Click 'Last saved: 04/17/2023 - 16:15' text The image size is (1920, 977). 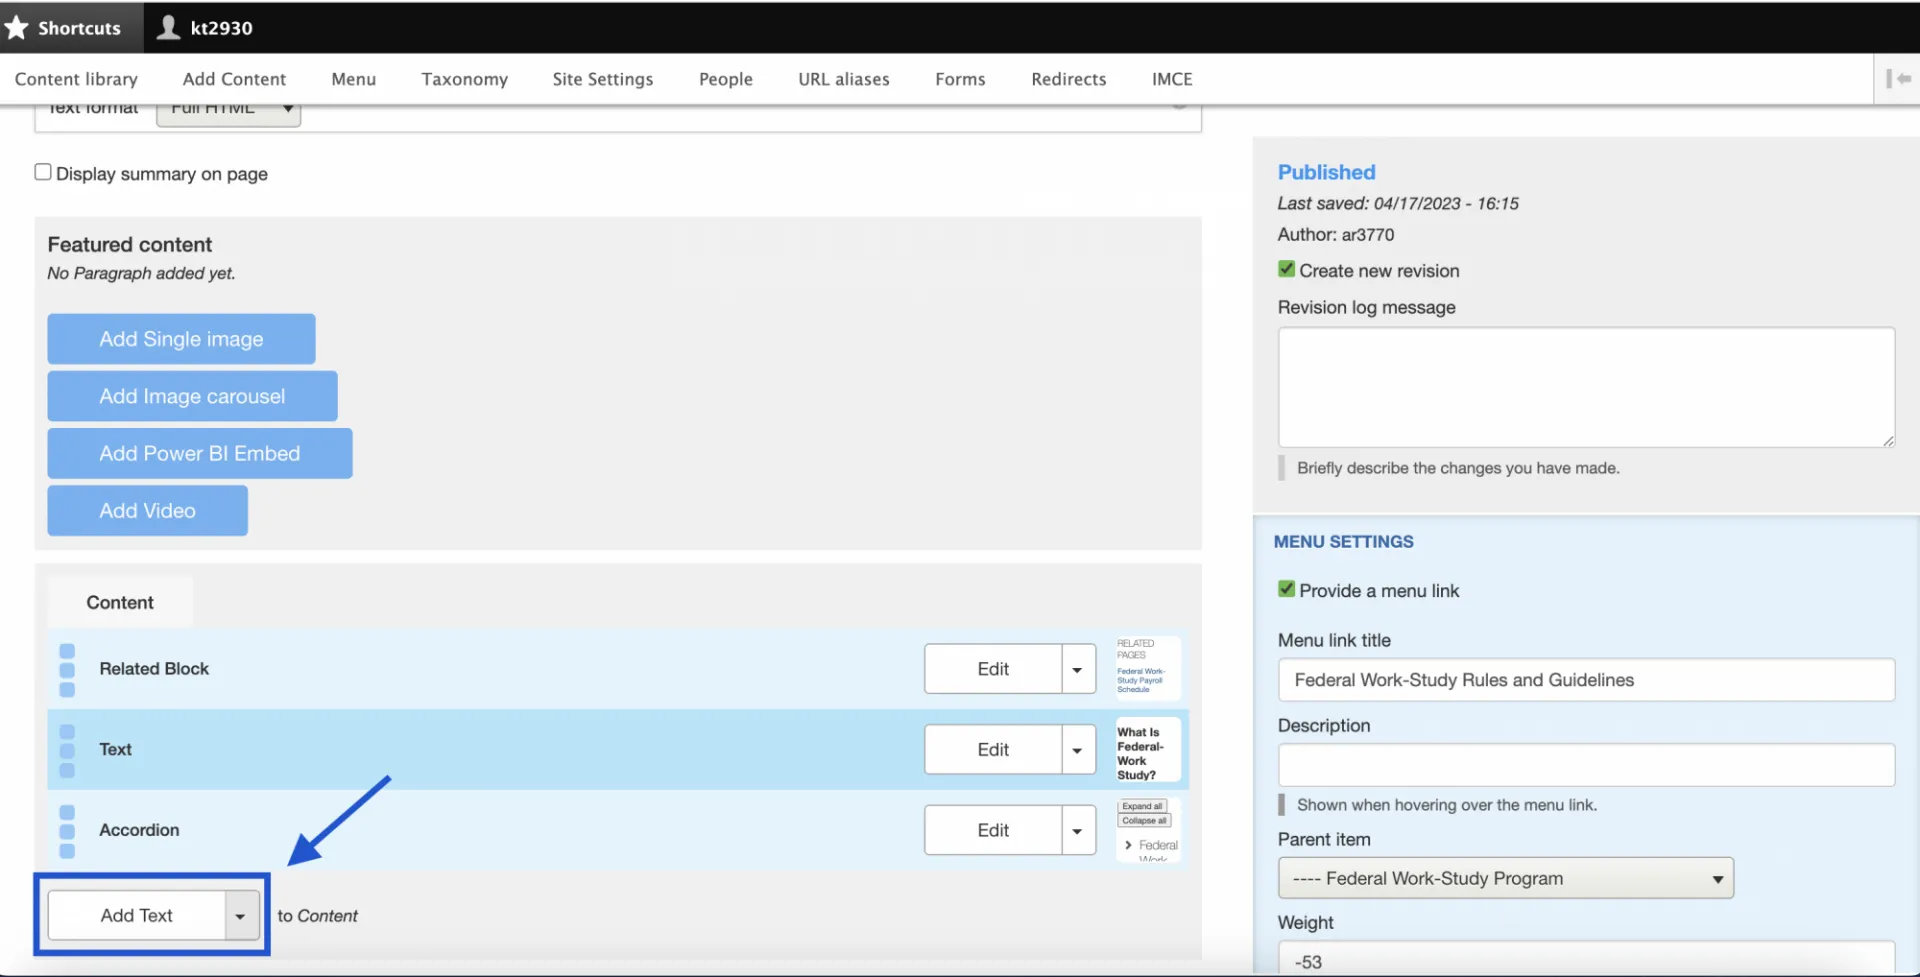1397,203
